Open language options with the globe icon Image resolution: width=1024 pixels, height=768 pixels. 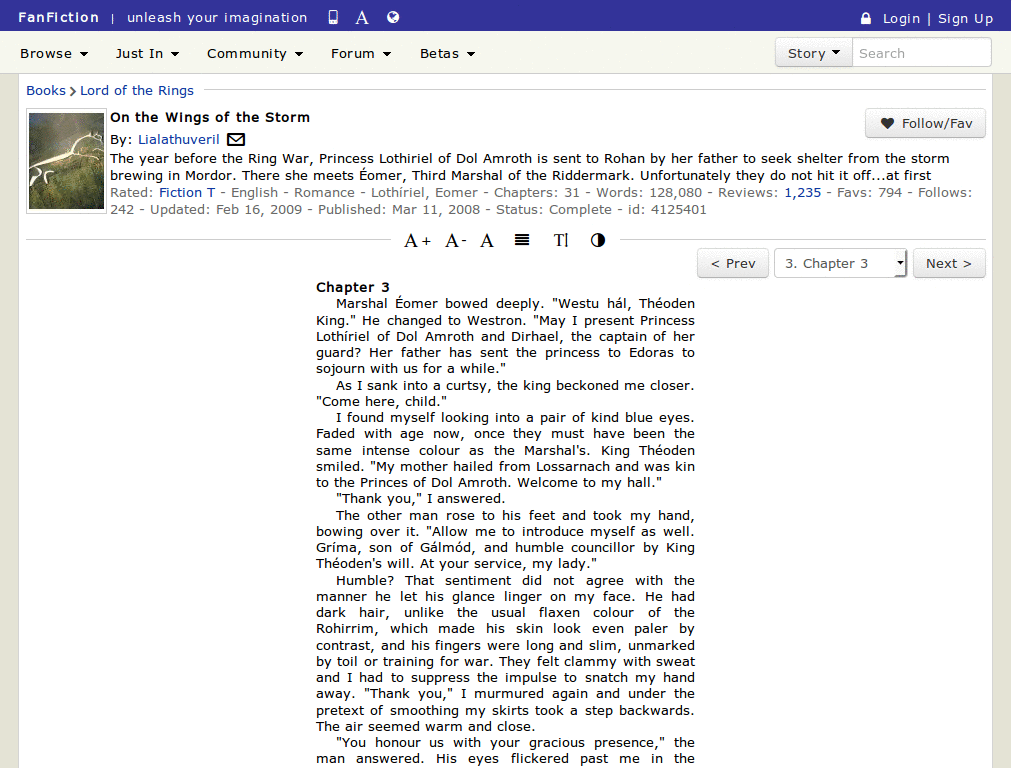click(x=393, y=17)
